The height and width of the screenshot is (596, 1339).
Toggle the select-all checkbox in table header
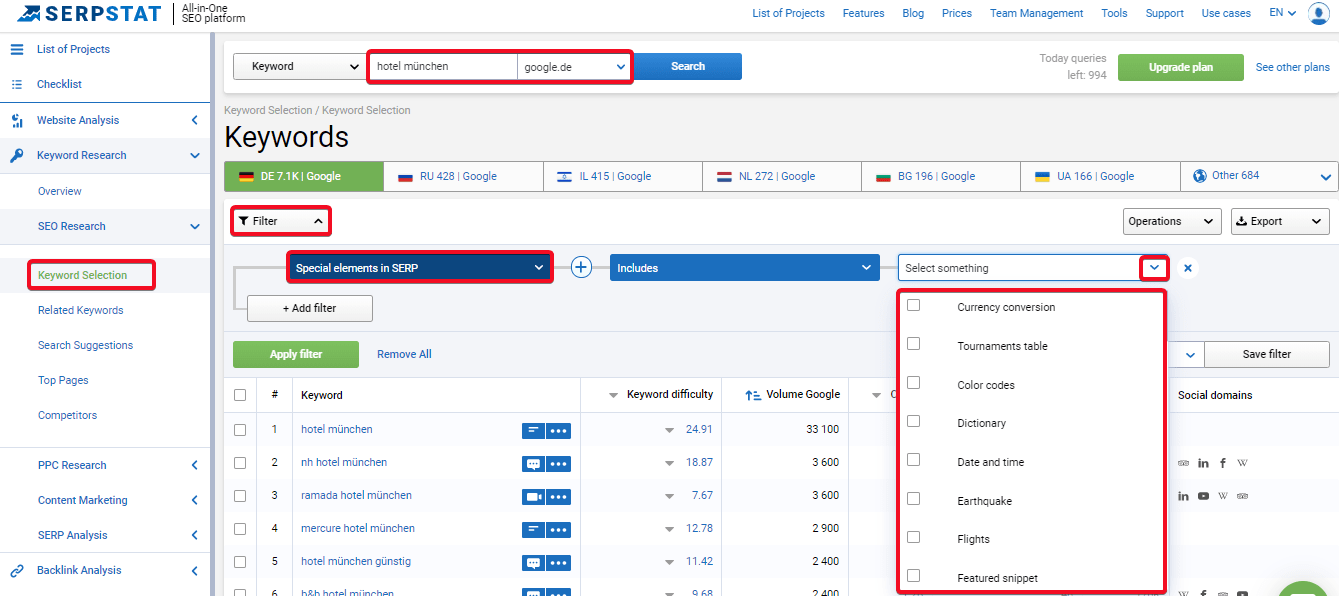(240, 395)
